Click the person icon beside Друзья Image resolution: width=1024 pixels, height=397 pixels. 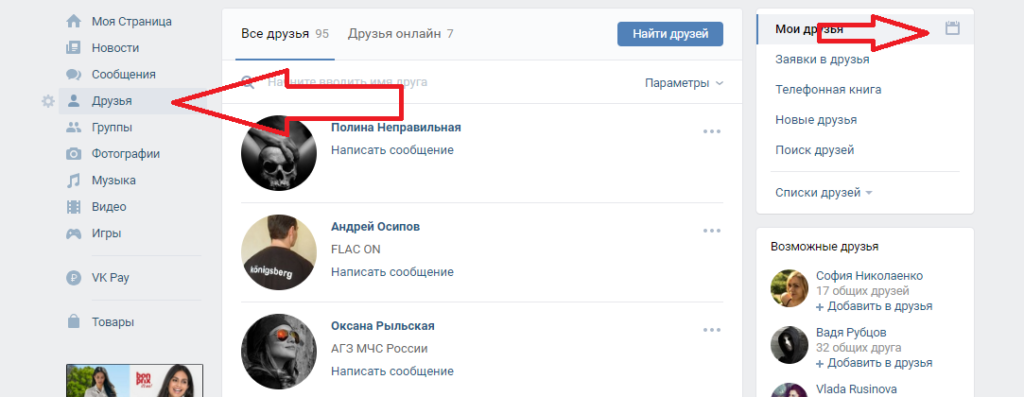coord(74,101)
